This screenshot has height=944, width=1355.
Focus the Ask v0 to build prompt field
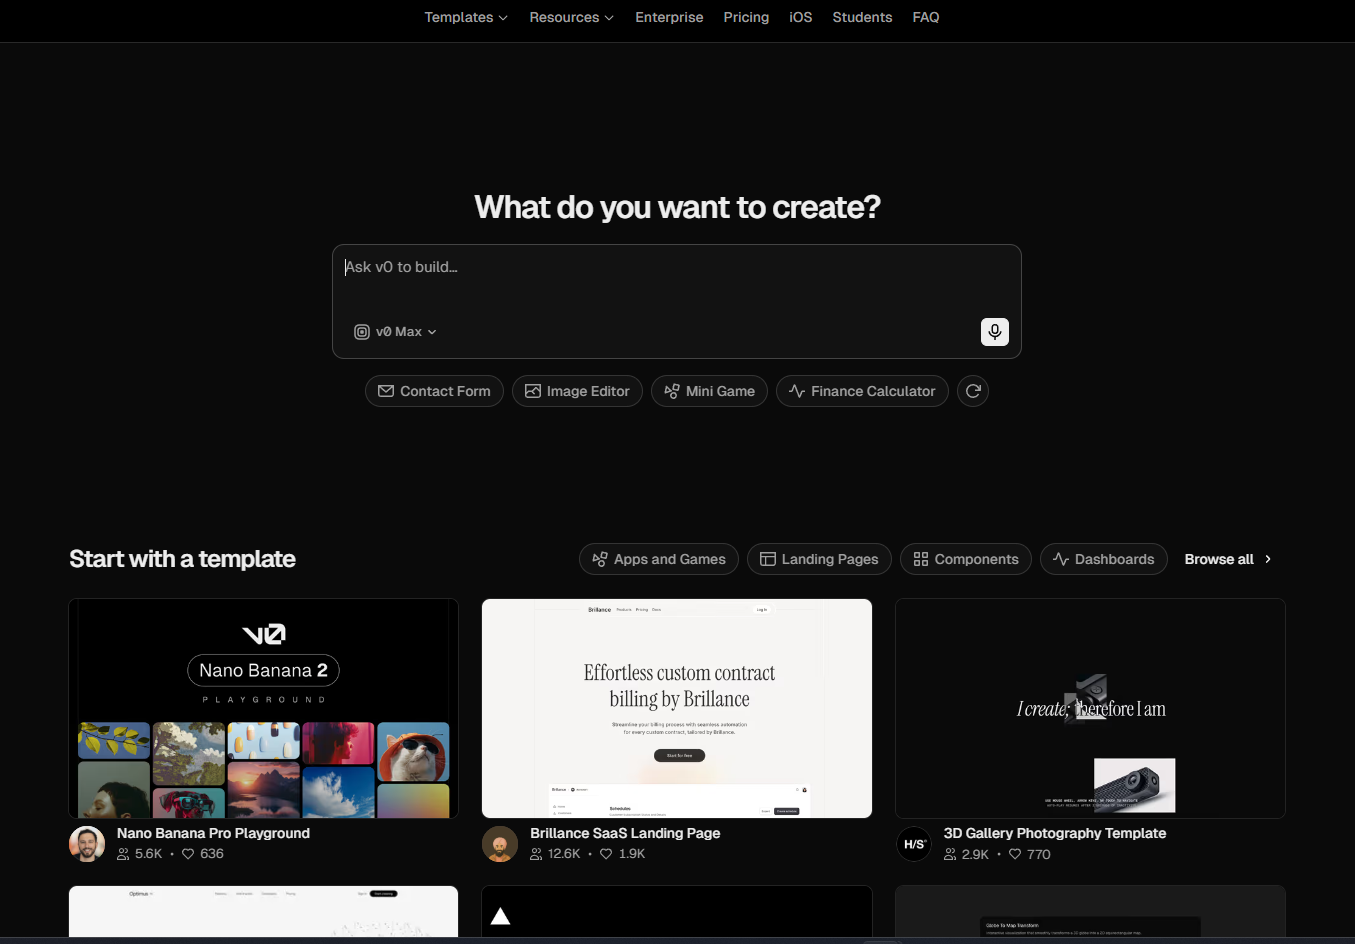[676, 280]
